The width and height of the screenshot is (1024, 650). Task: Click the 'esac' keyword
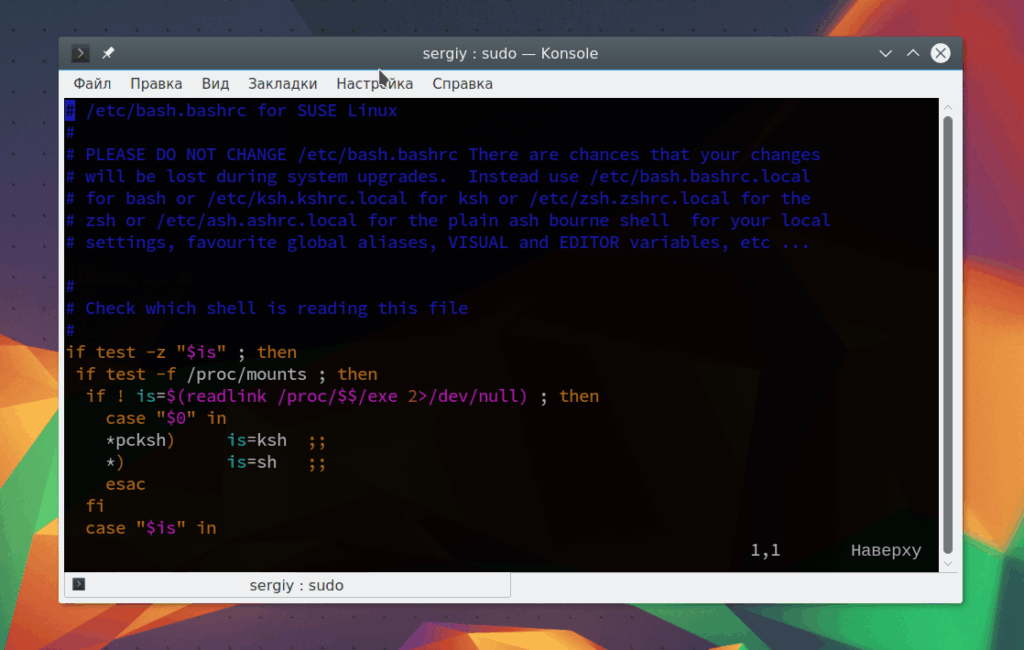[125, 484]
